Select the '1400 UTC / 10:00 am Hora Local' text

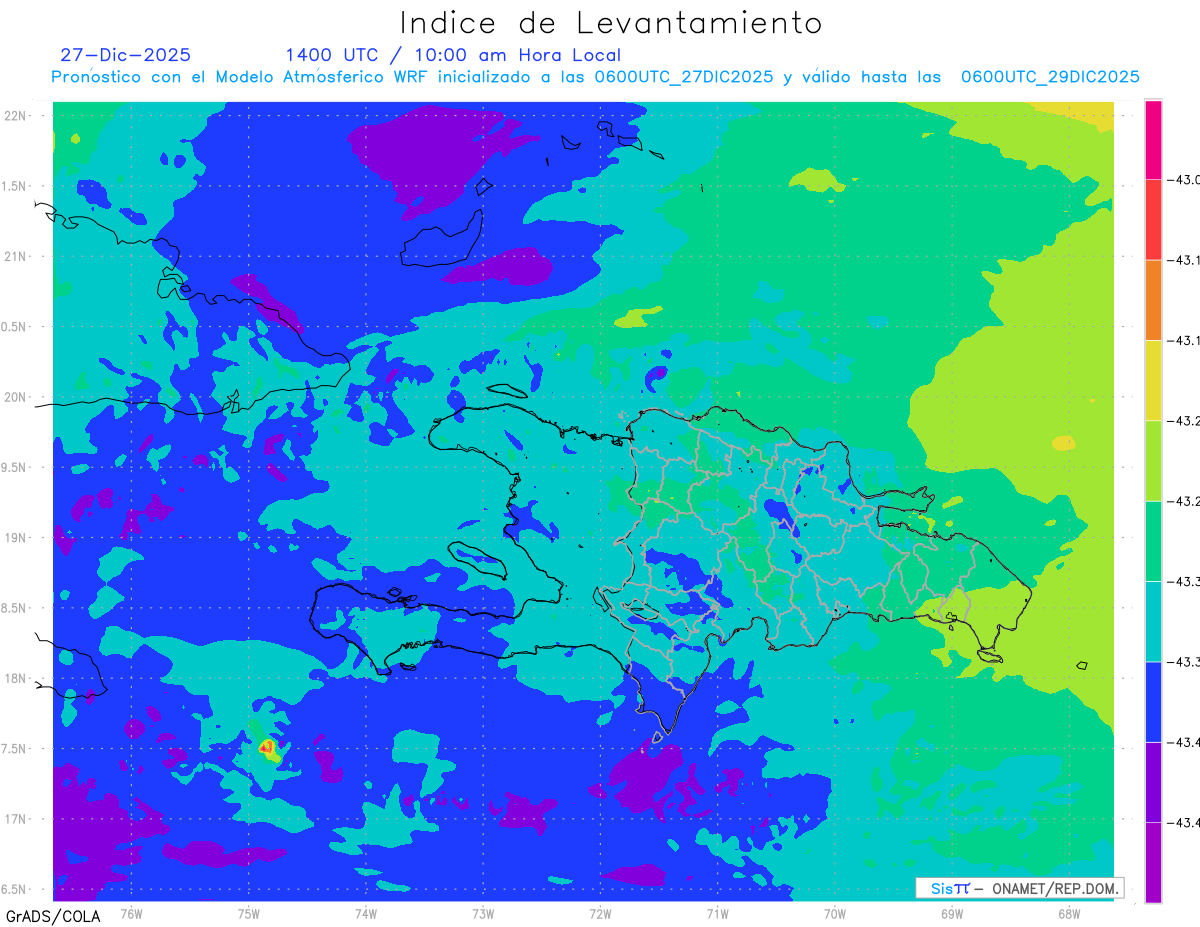point(453,55)
